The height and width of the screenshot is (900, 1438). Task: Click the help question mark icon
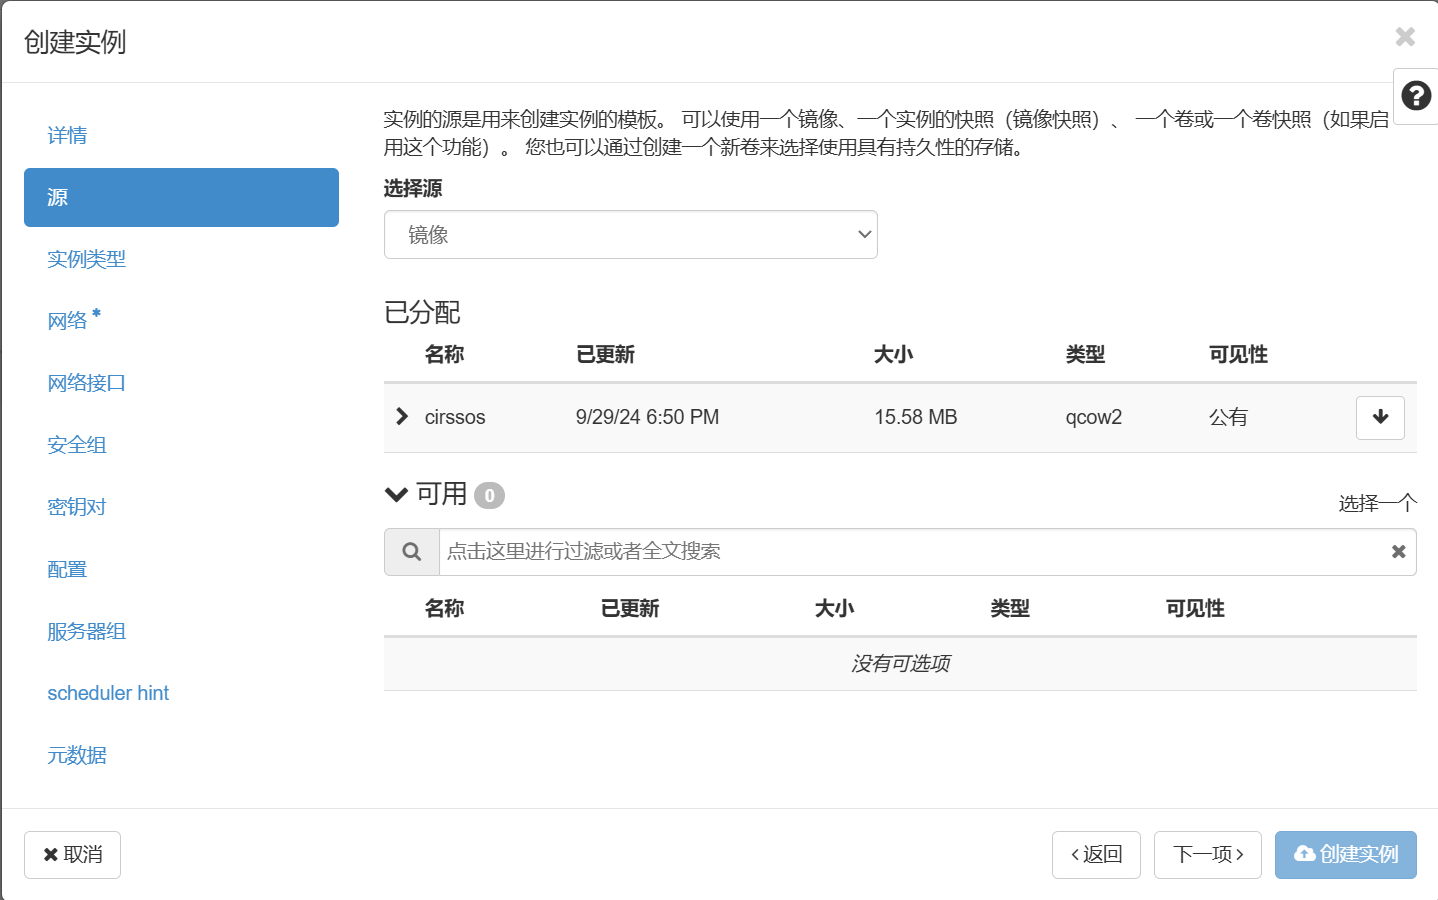pos(1415,96)
